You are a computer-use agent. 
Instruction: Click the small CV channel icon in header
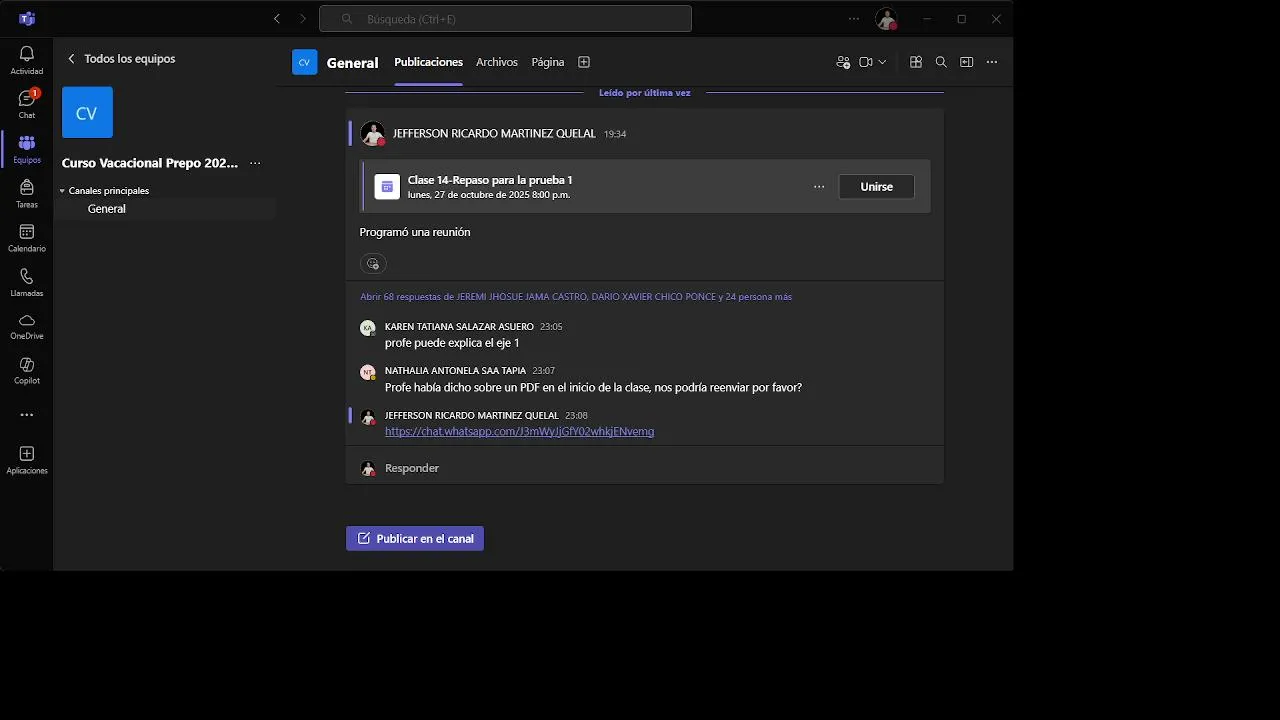304,62
